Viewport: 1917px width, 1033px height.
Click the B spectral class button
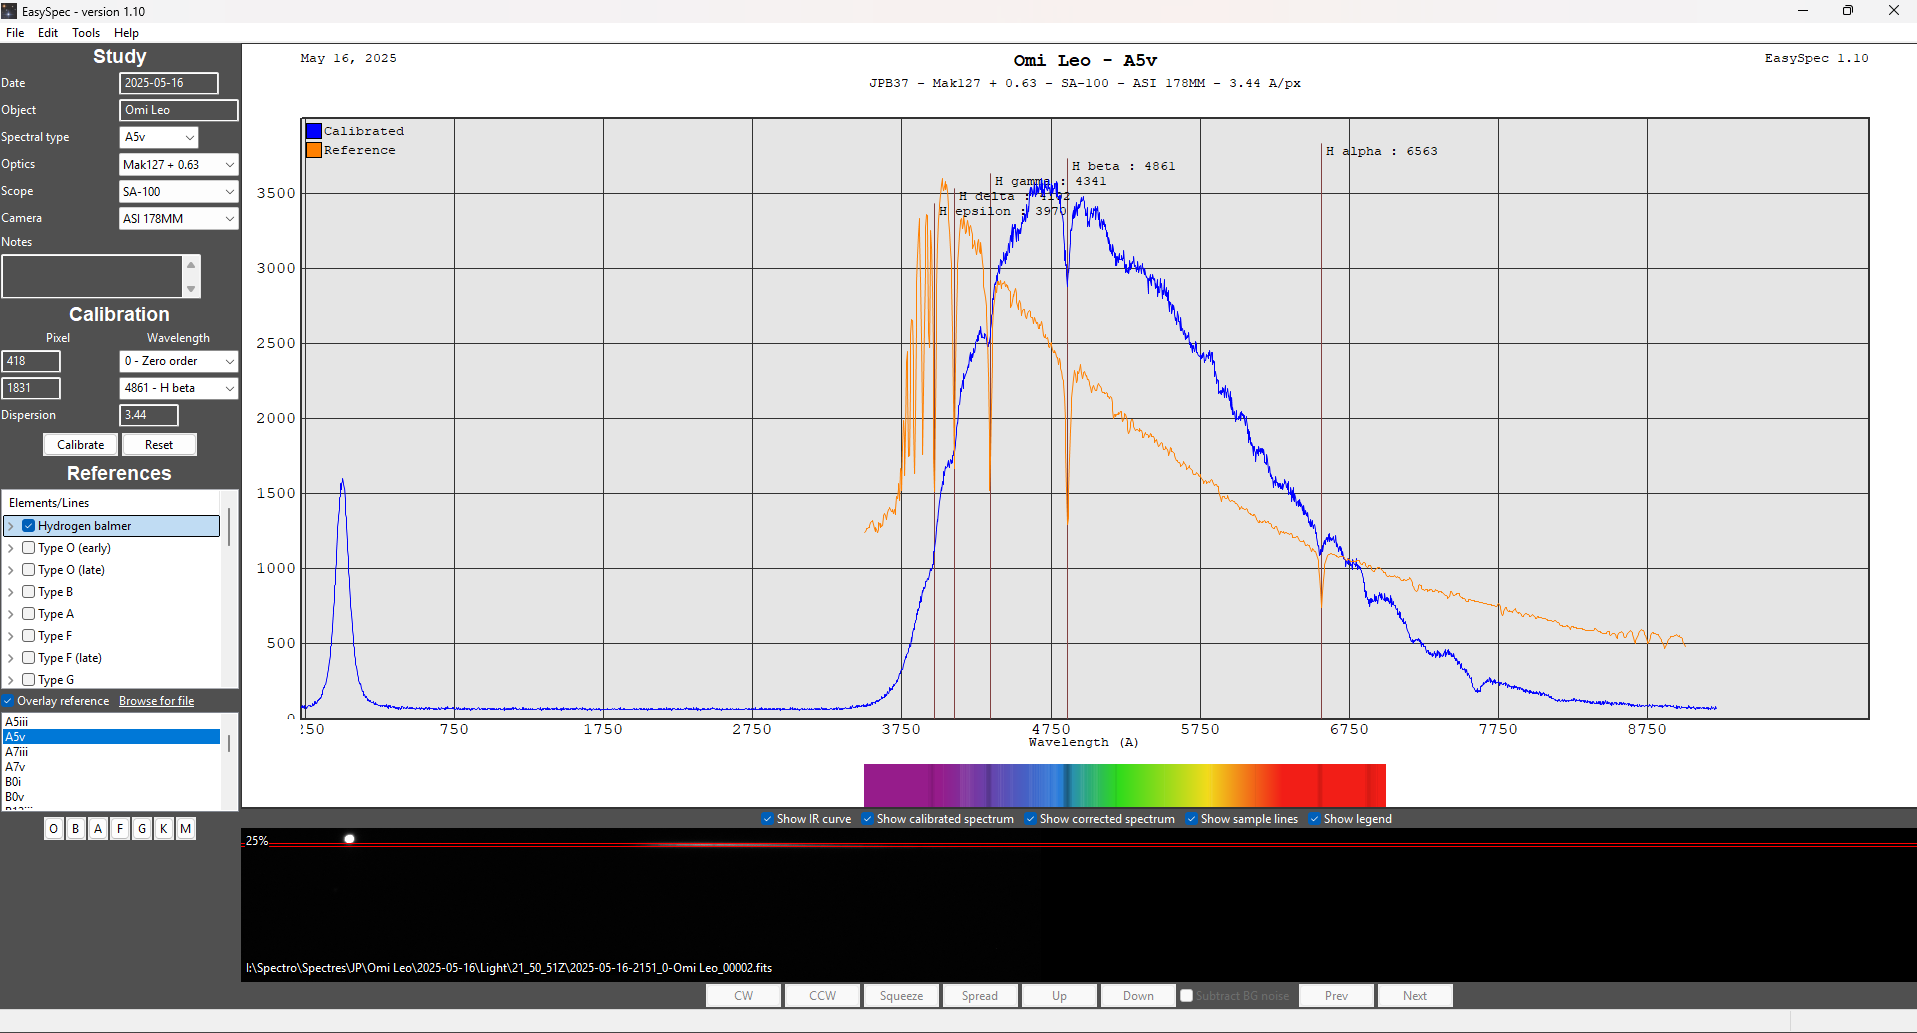(76, 829)
